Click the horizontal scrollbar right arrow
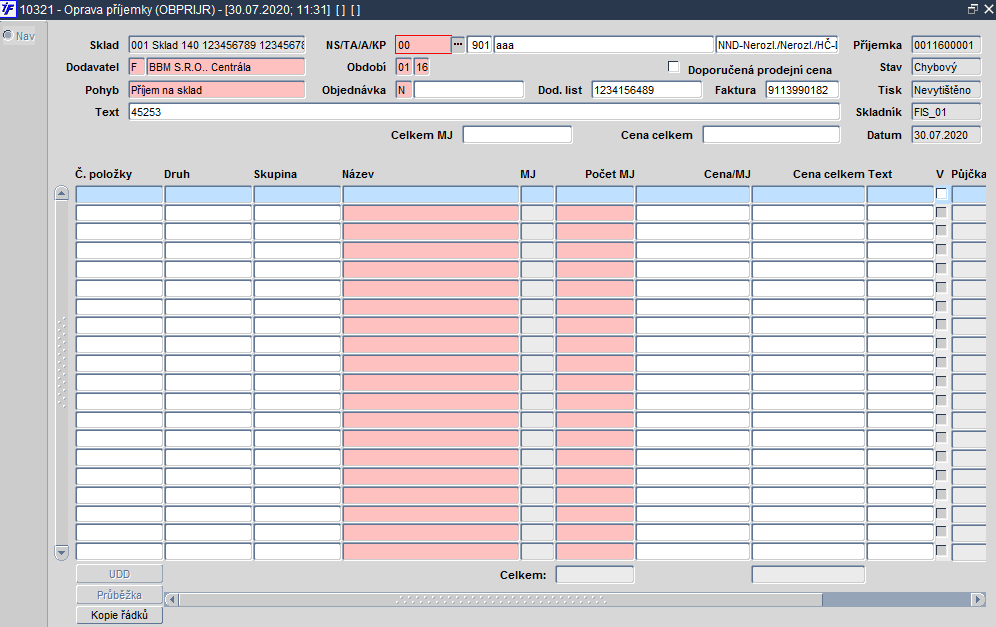The width and height of the screenshot is (996, 627). 979,599
